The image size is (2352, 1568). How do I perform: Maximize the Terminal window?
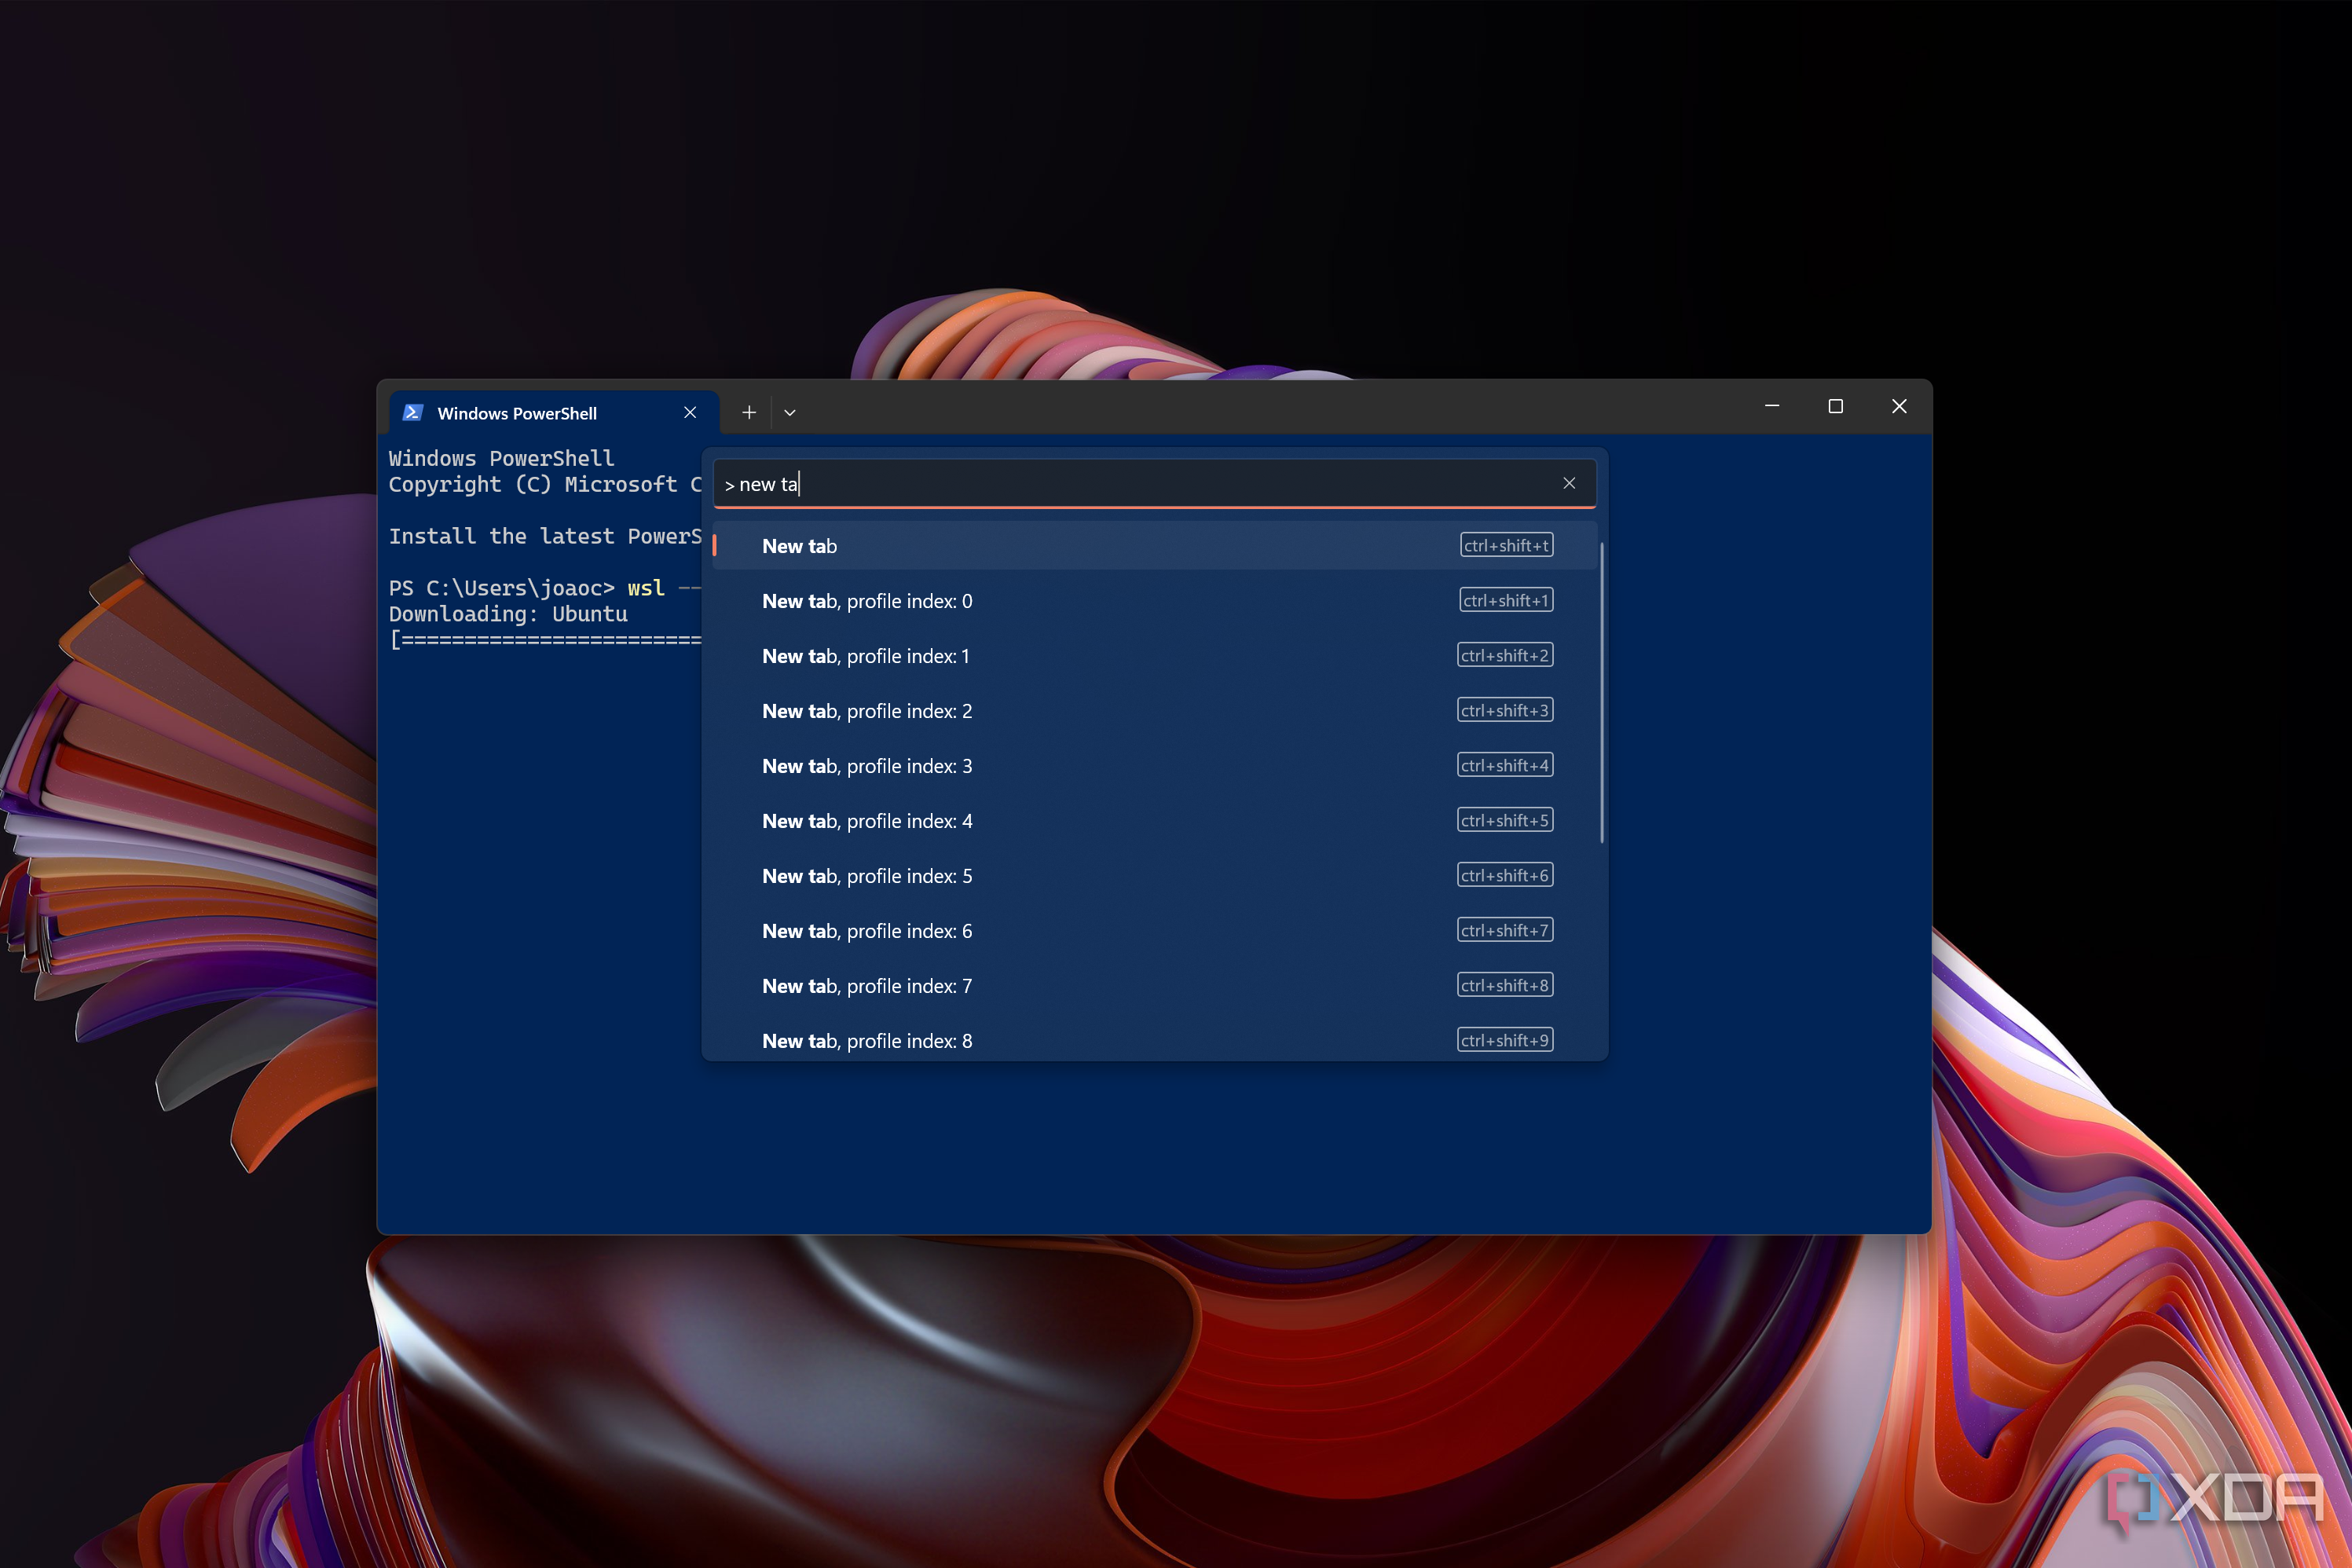(1835, 406)
